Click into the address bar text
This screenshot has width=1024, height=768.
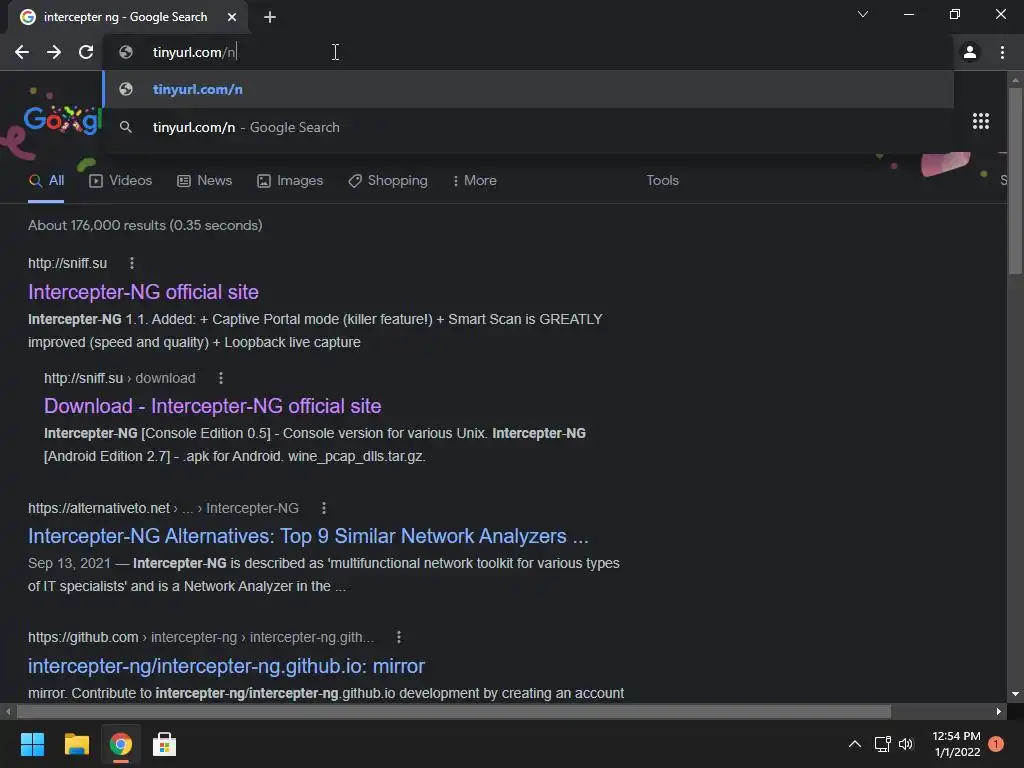(x=195, y=52)
